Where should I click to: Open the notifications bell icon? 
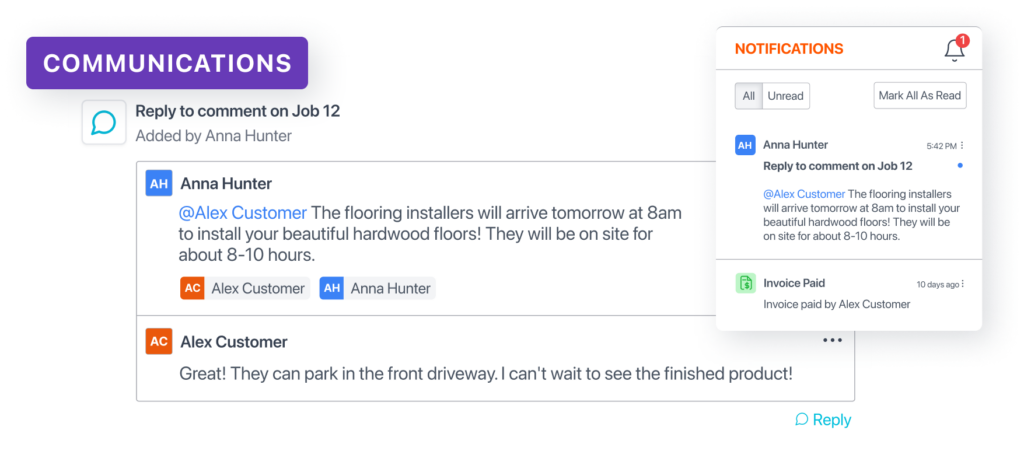954,50
